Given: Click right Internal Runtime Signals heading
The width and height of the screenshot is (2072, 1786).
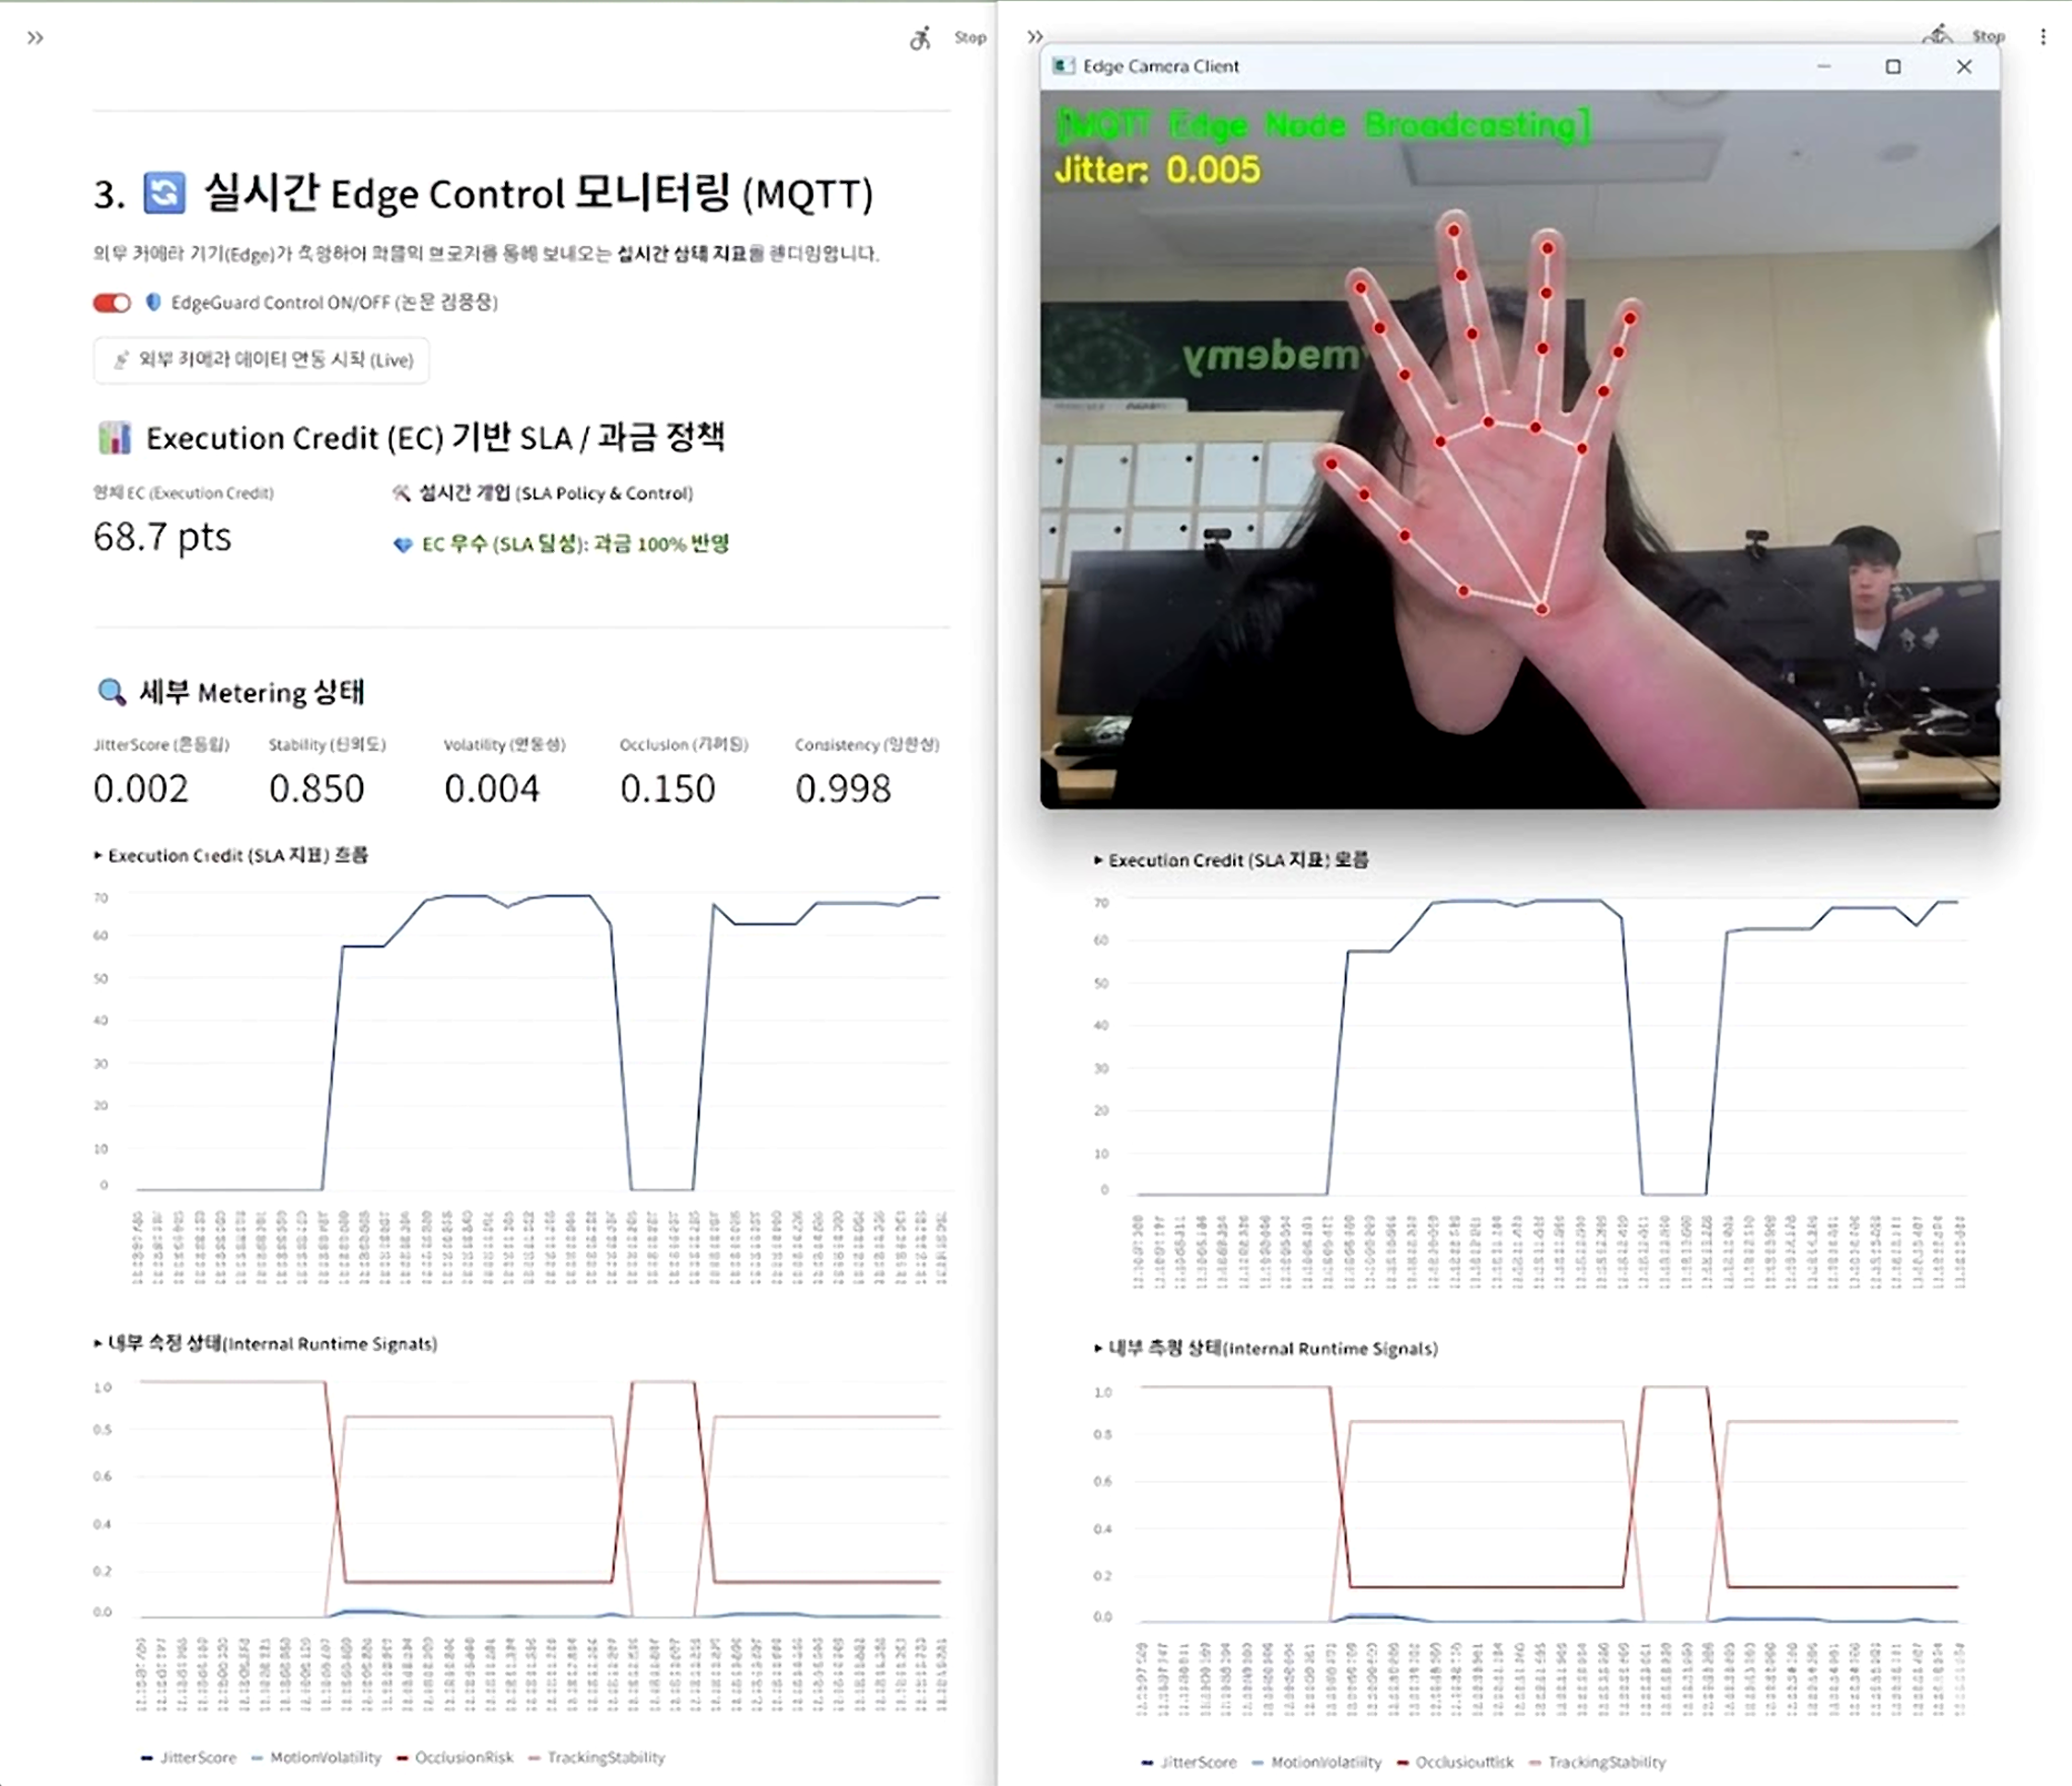Looking at the screenshot, I should tap(1266, 1348).
